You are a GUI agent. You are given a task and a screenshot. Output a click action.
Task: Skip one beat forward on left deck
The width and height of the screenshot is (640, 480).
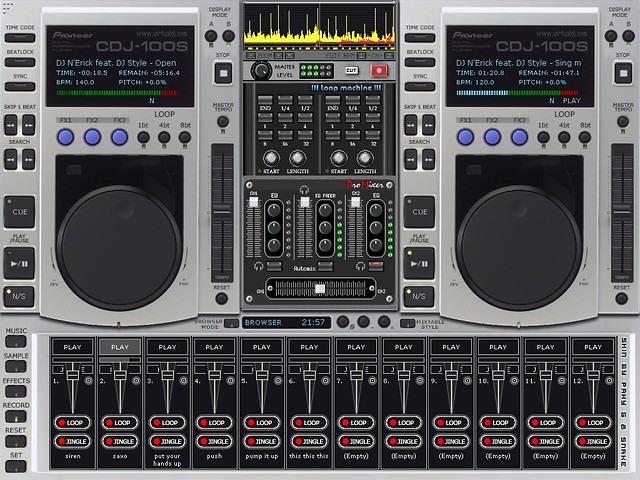29,124
